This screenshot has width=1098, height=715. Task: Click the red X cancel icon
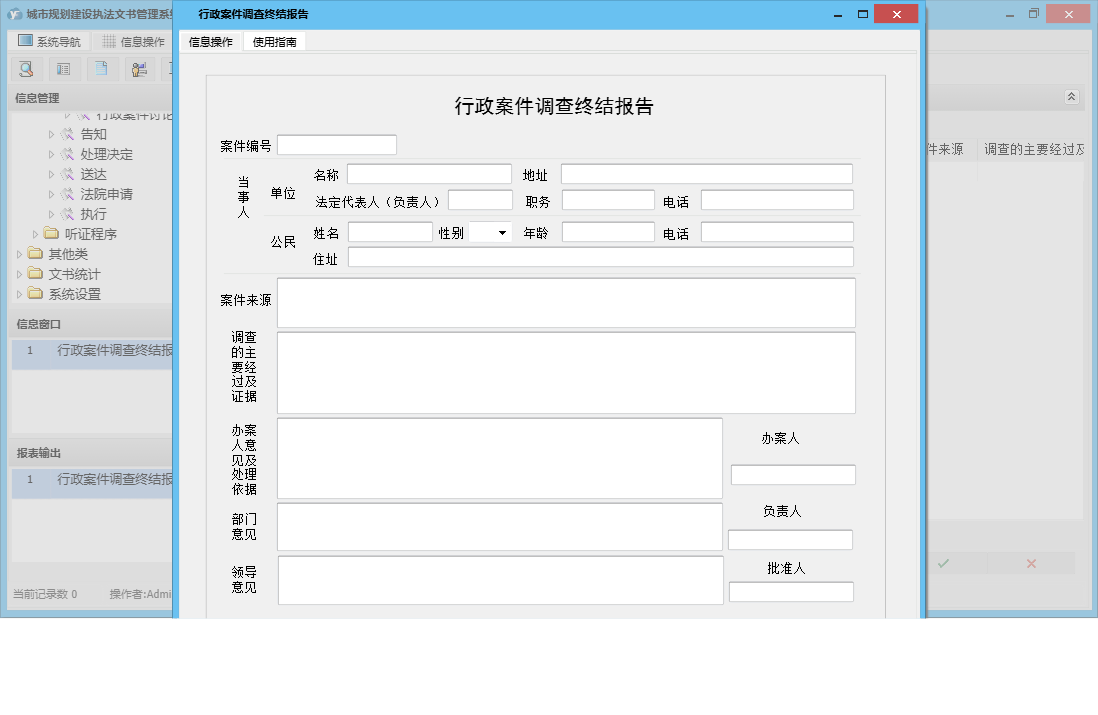[x=1030, y=563]
